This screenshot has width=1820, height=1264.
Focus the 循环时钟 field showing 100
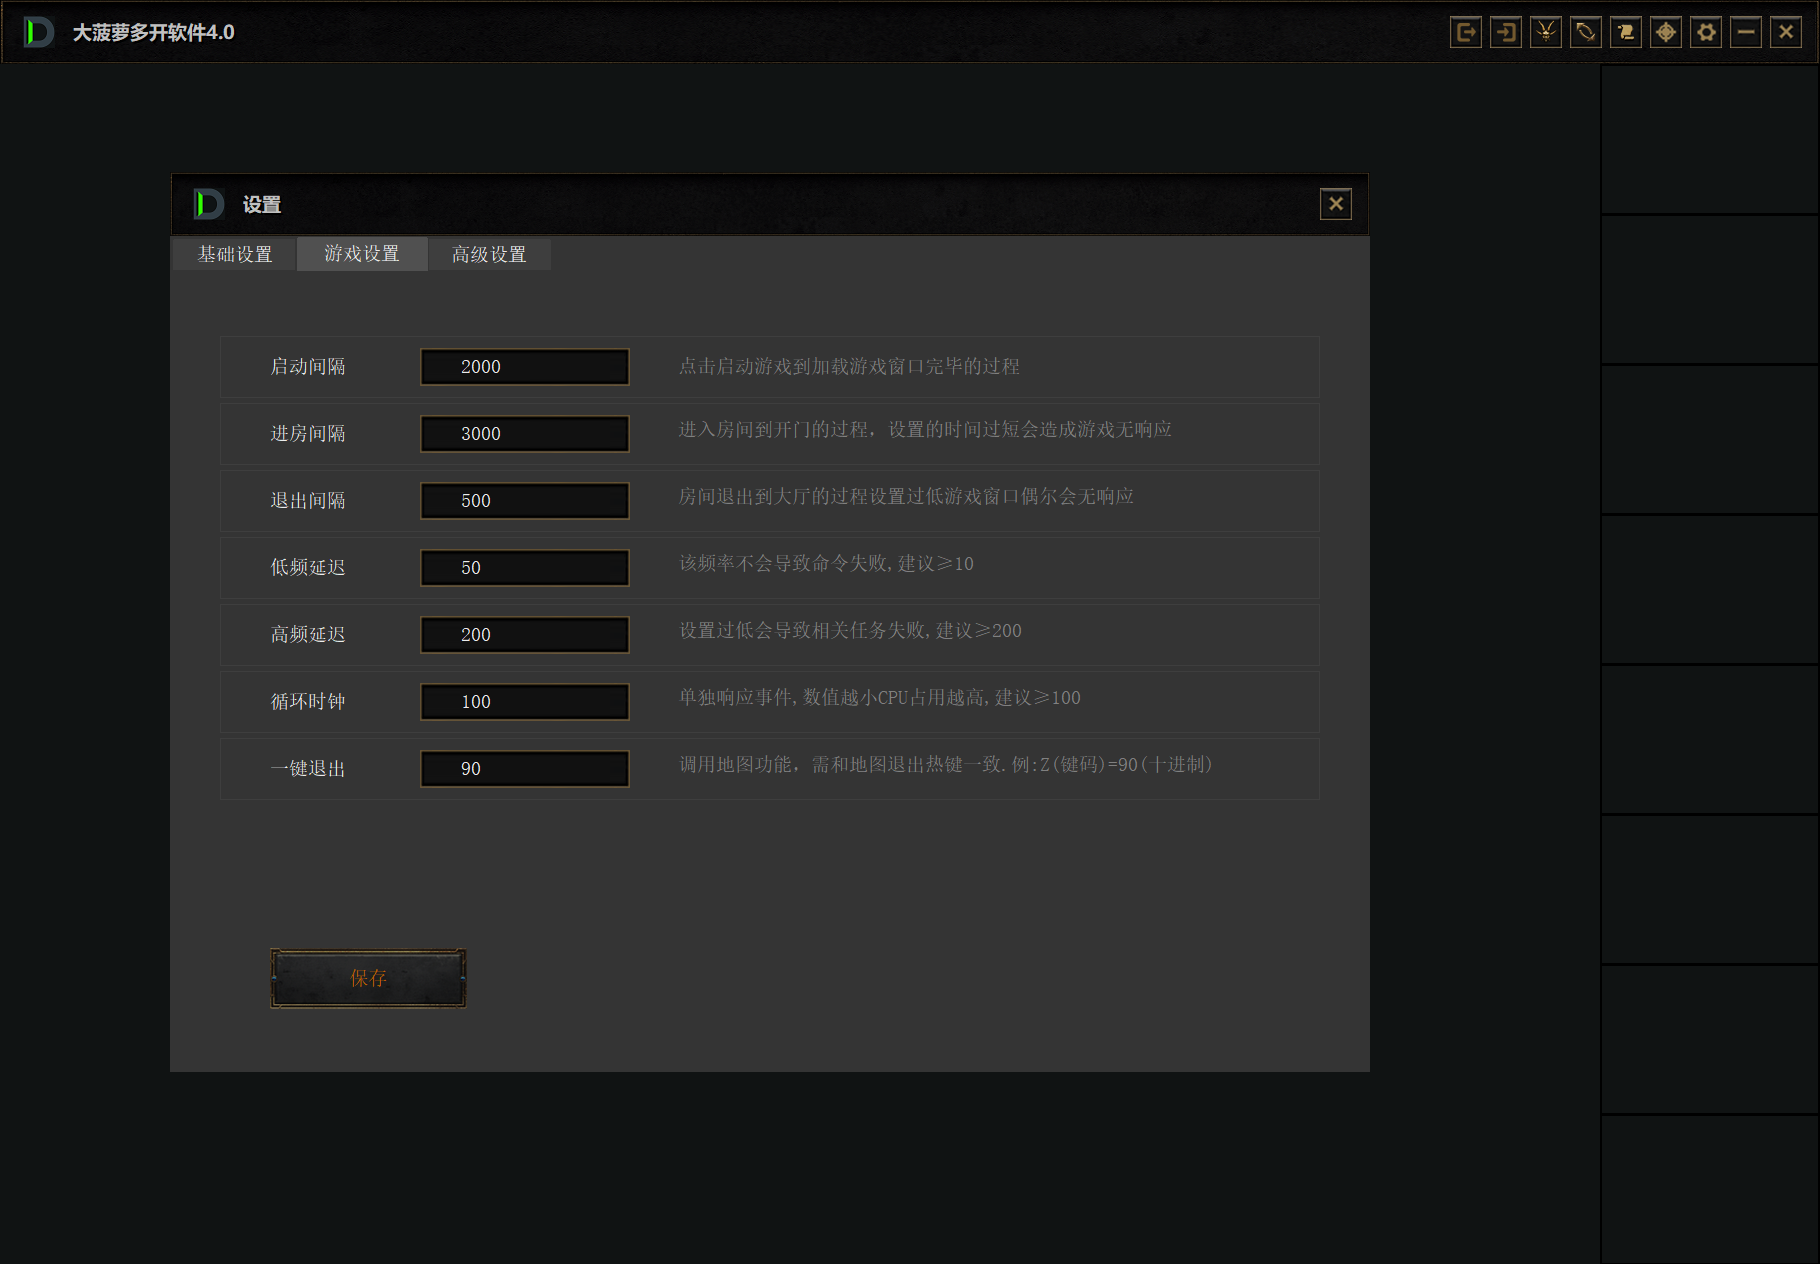pos(524,702)
